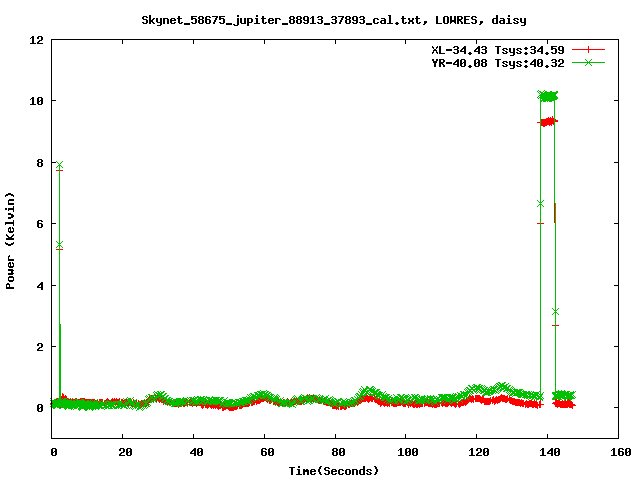Click the x-axis tick label 80
The width and height of the screenshot is (640, 480).
[338, 452]
